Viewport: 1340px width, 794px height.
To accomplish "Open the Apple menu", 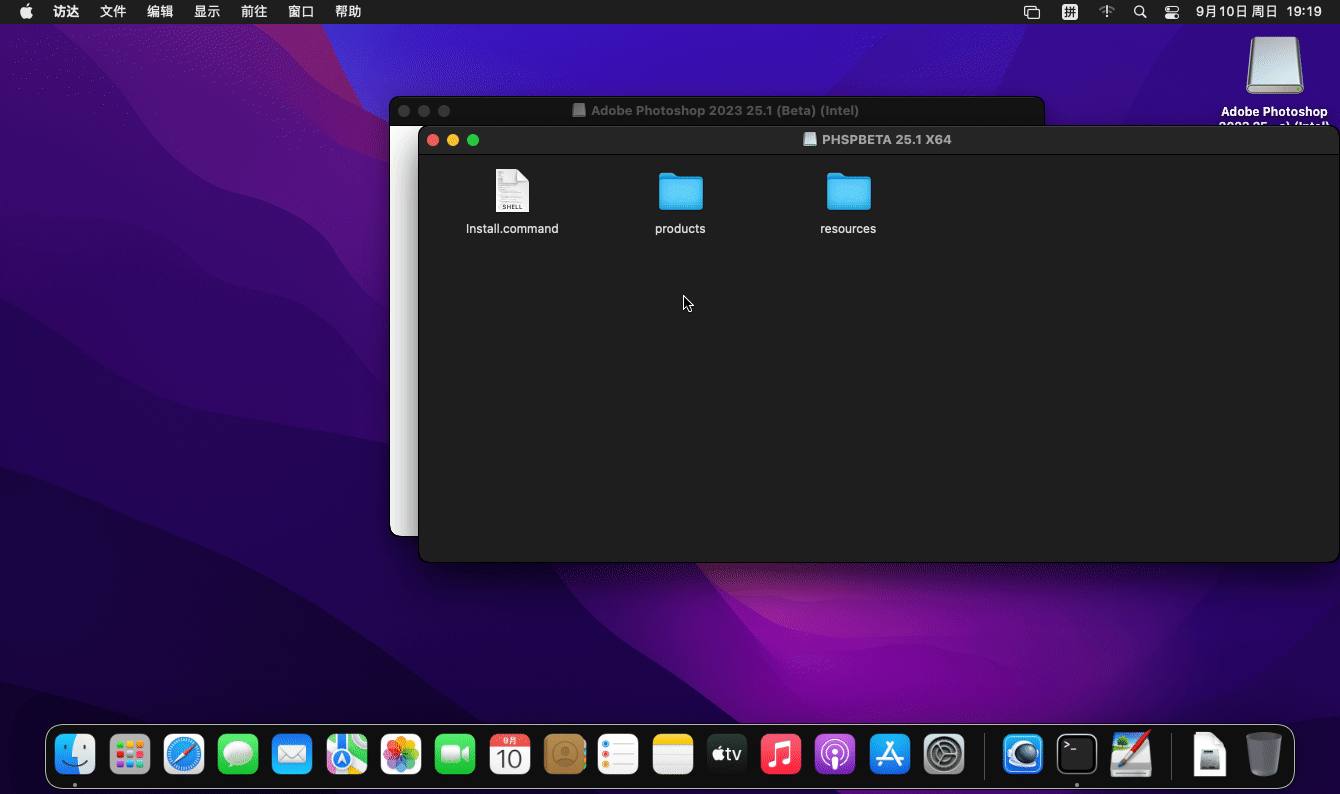I will [x=26, y=12].
